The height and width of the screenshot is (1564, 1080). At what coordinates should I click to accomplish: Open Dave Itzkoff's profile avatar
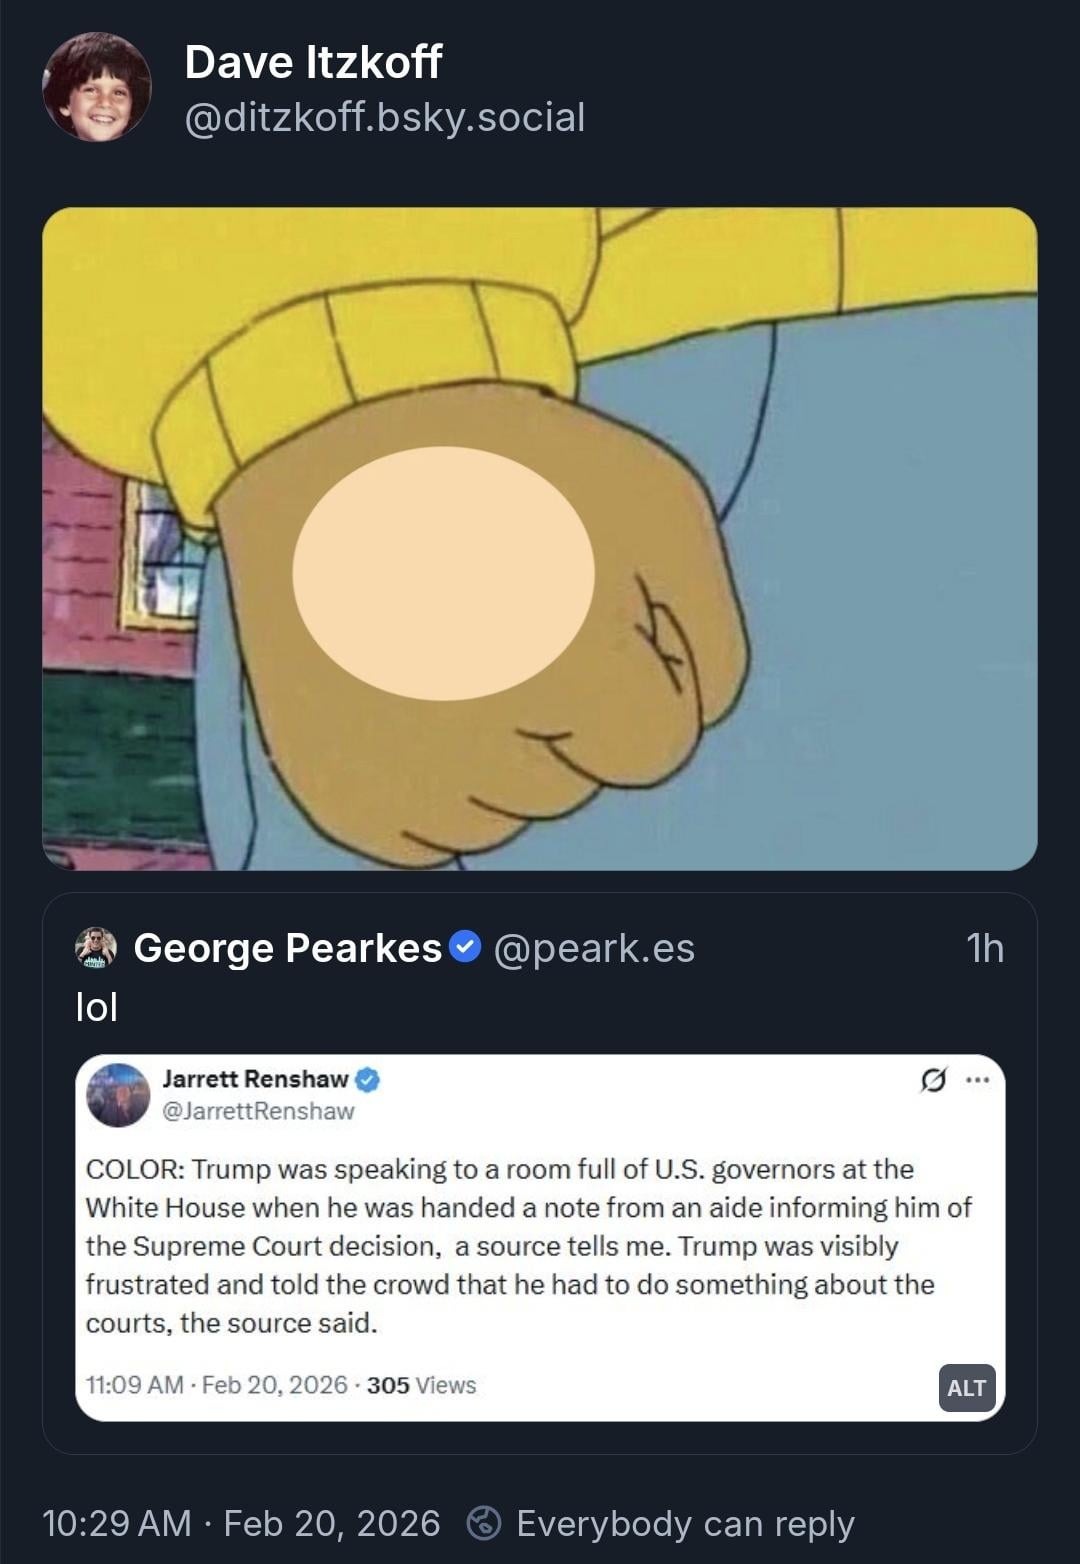(97, 87)
